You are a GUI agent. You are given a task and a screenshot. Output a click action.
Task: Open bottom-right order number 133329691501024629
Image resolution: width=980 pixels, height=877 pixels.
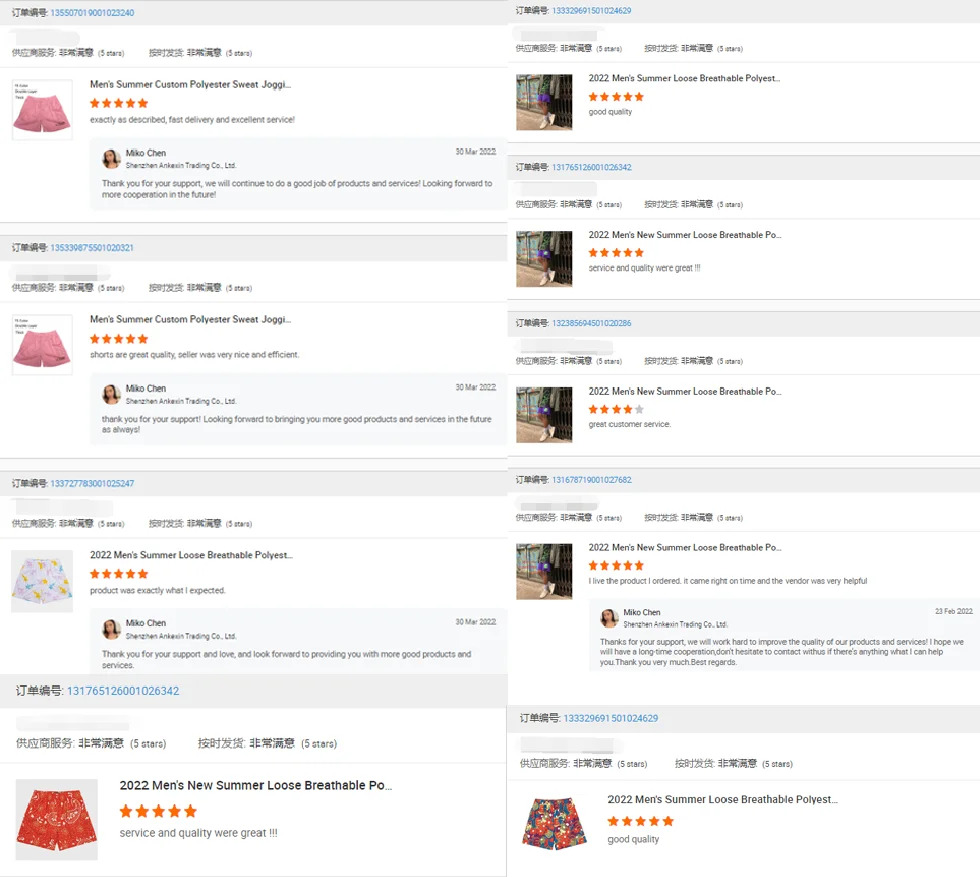coord(611,718)
